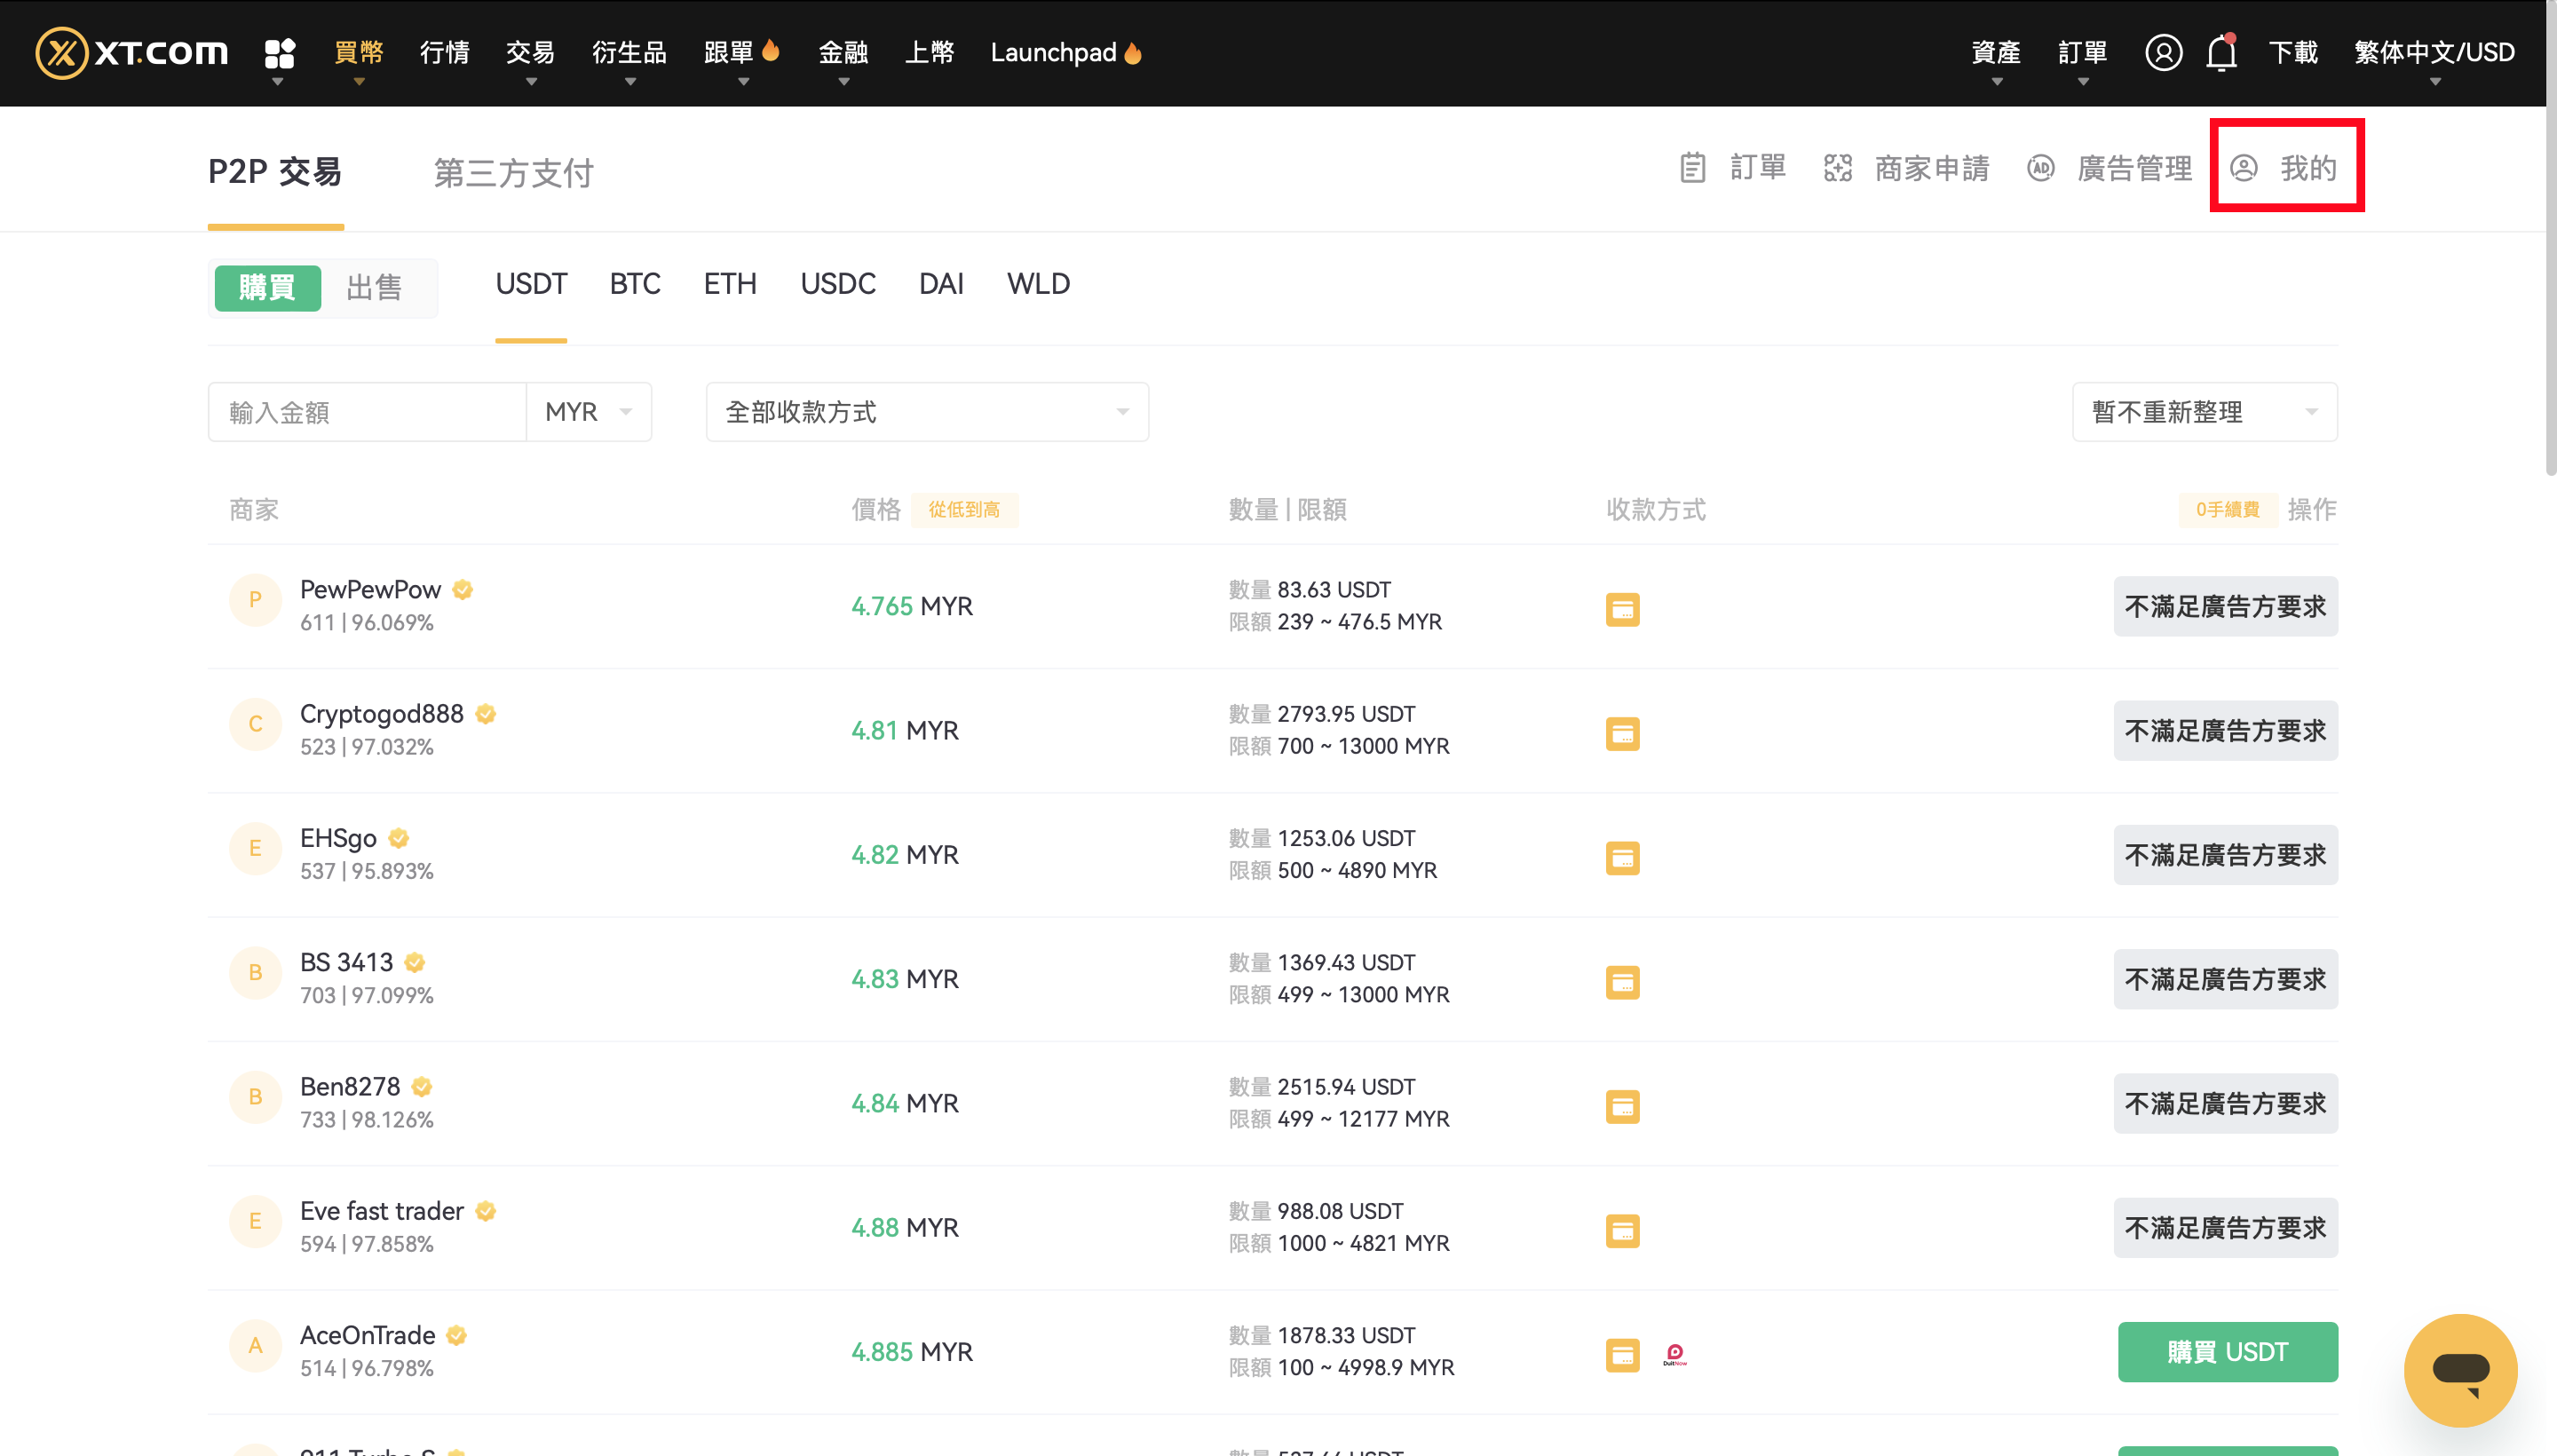Image resolution: width=2557 pixels, height=1456 pixels.
Task: Click the flame icon next to 跟單
Action: coord(770,50)
